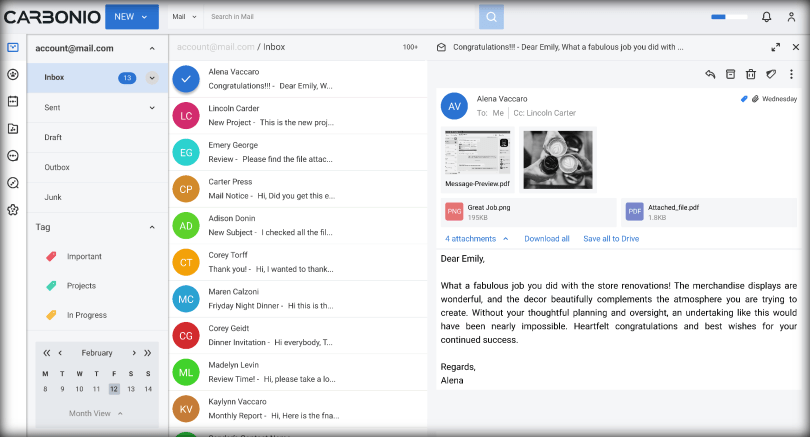This screenshot has width=810, height=437.
Task: Select Madelyn Levin email via ML avatar
Action: coord(186,372)
